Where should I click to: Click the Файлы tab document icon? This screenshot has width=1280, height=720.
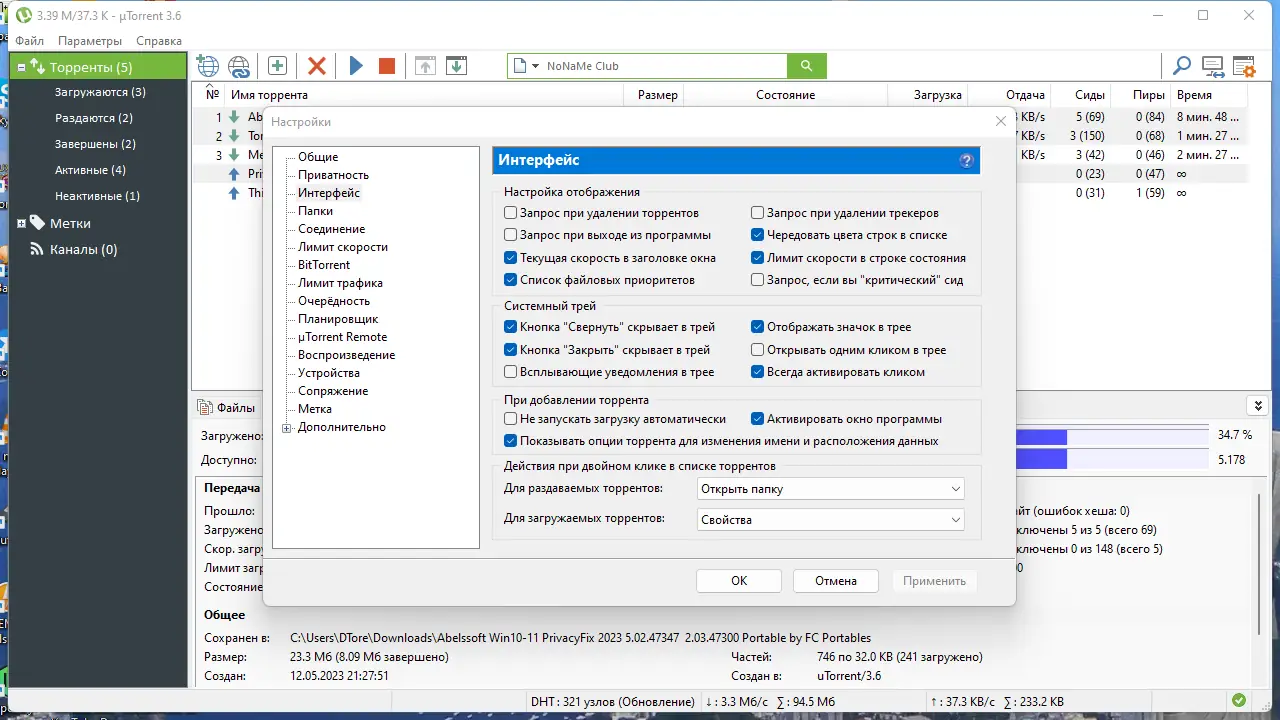[x=205, y=407]
